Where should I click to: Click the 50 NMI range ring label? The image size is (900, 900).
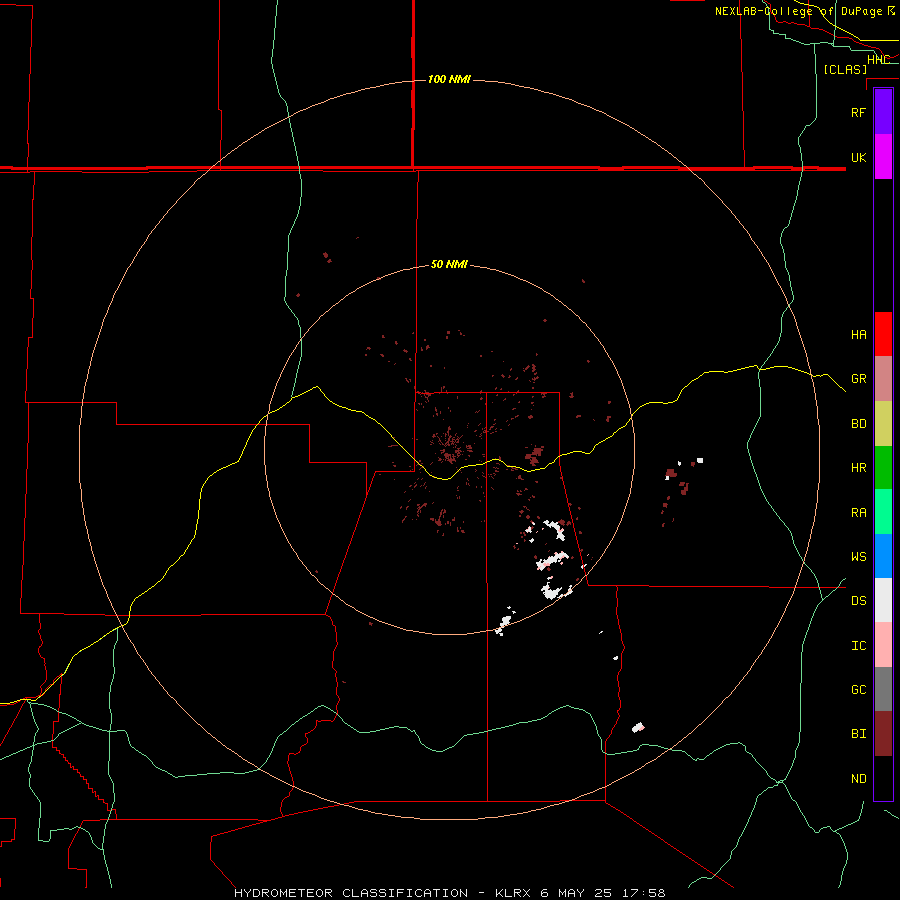click(449, 265)
